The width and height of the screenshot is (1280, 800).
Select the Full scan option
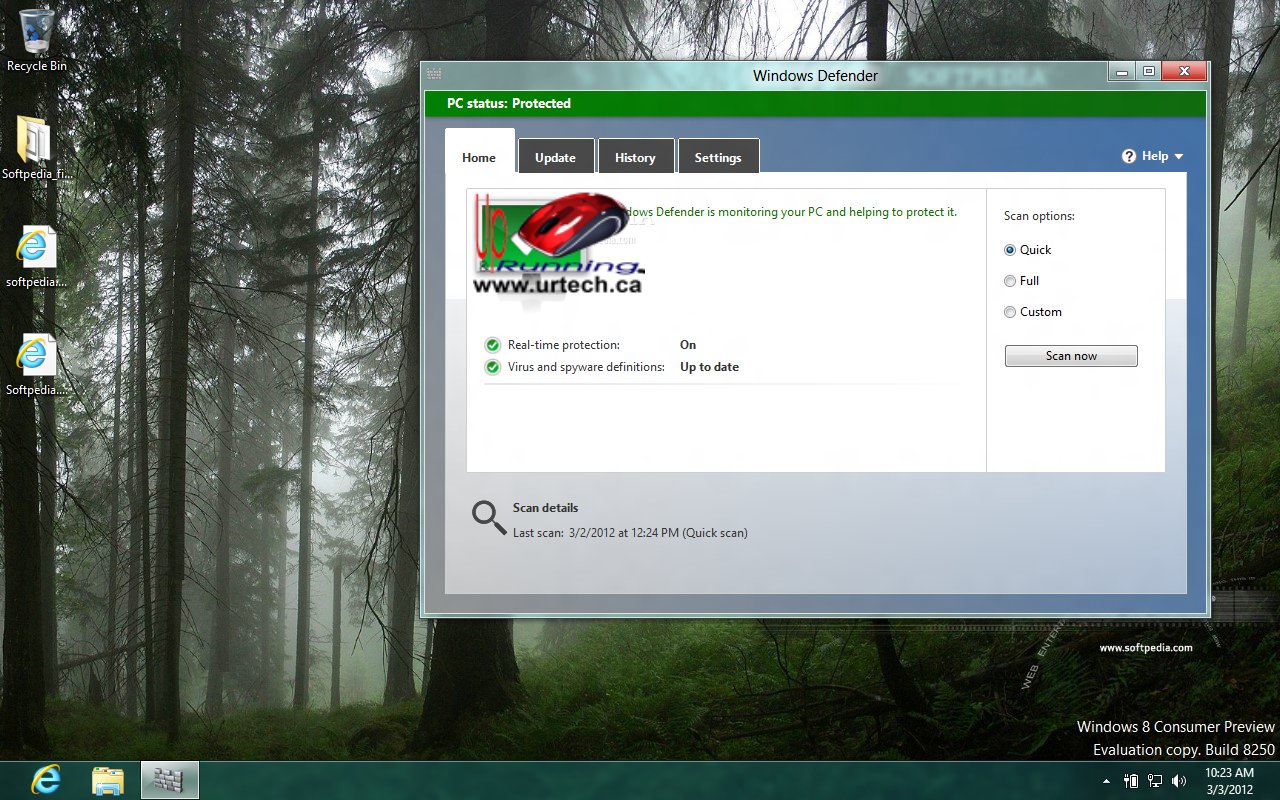1010,281
